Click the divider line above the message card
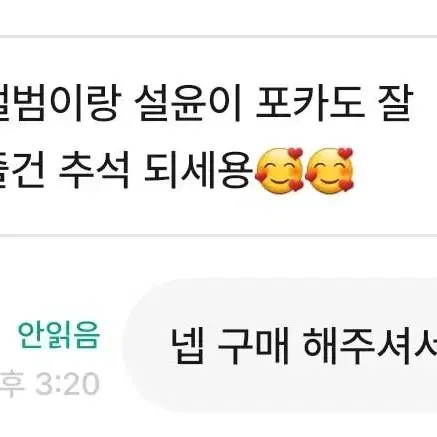The height and width of the screenshot is (437, 437). click(218, 36)
